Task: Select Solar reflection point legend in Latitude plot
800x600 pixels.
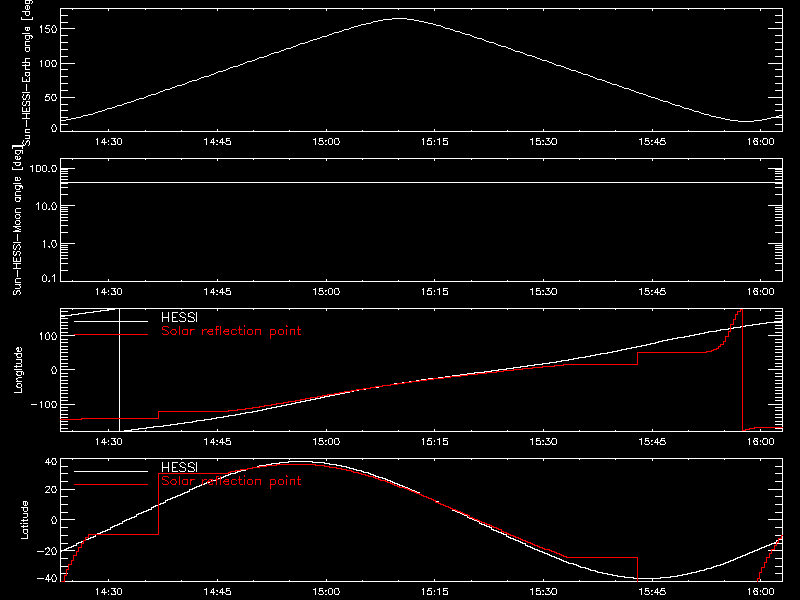Action: 231,481
